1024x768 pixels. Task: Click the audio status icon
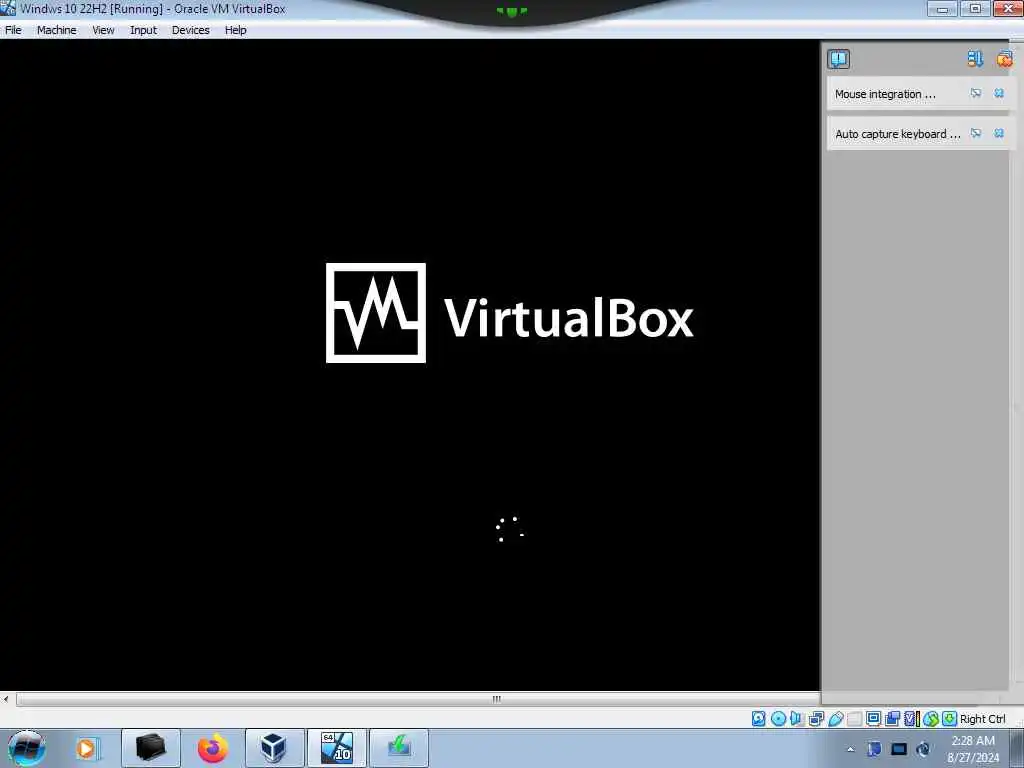(x=797, y=718)
